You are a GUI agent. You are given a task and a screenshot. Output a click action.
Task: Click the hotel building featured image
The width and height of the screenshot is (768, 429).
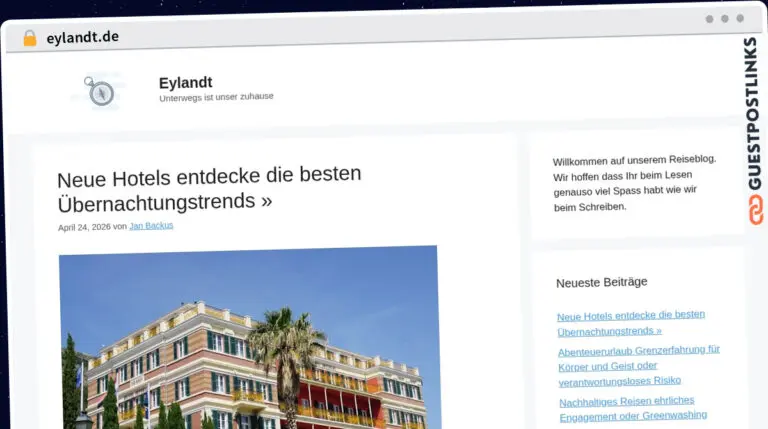pyautogui.click(x=249, y=338)
